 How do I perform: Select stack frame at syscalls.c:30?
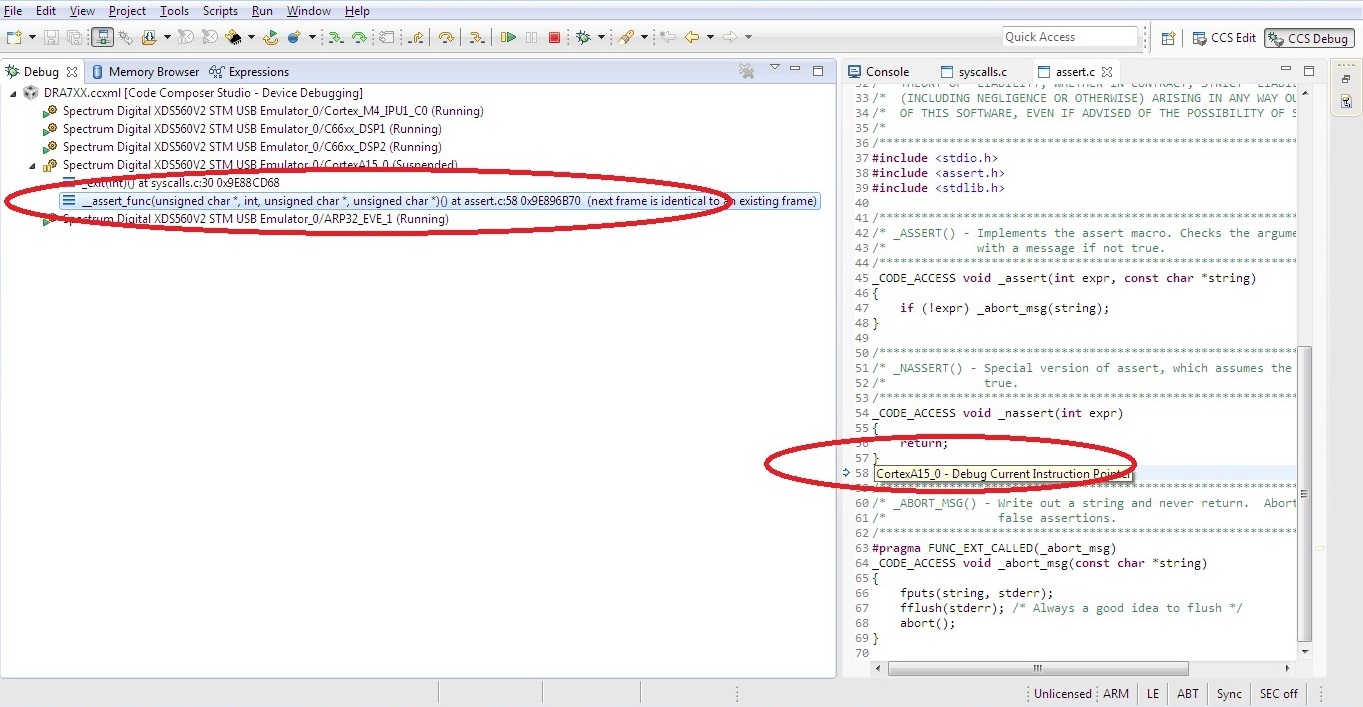(x=170, y=183)
